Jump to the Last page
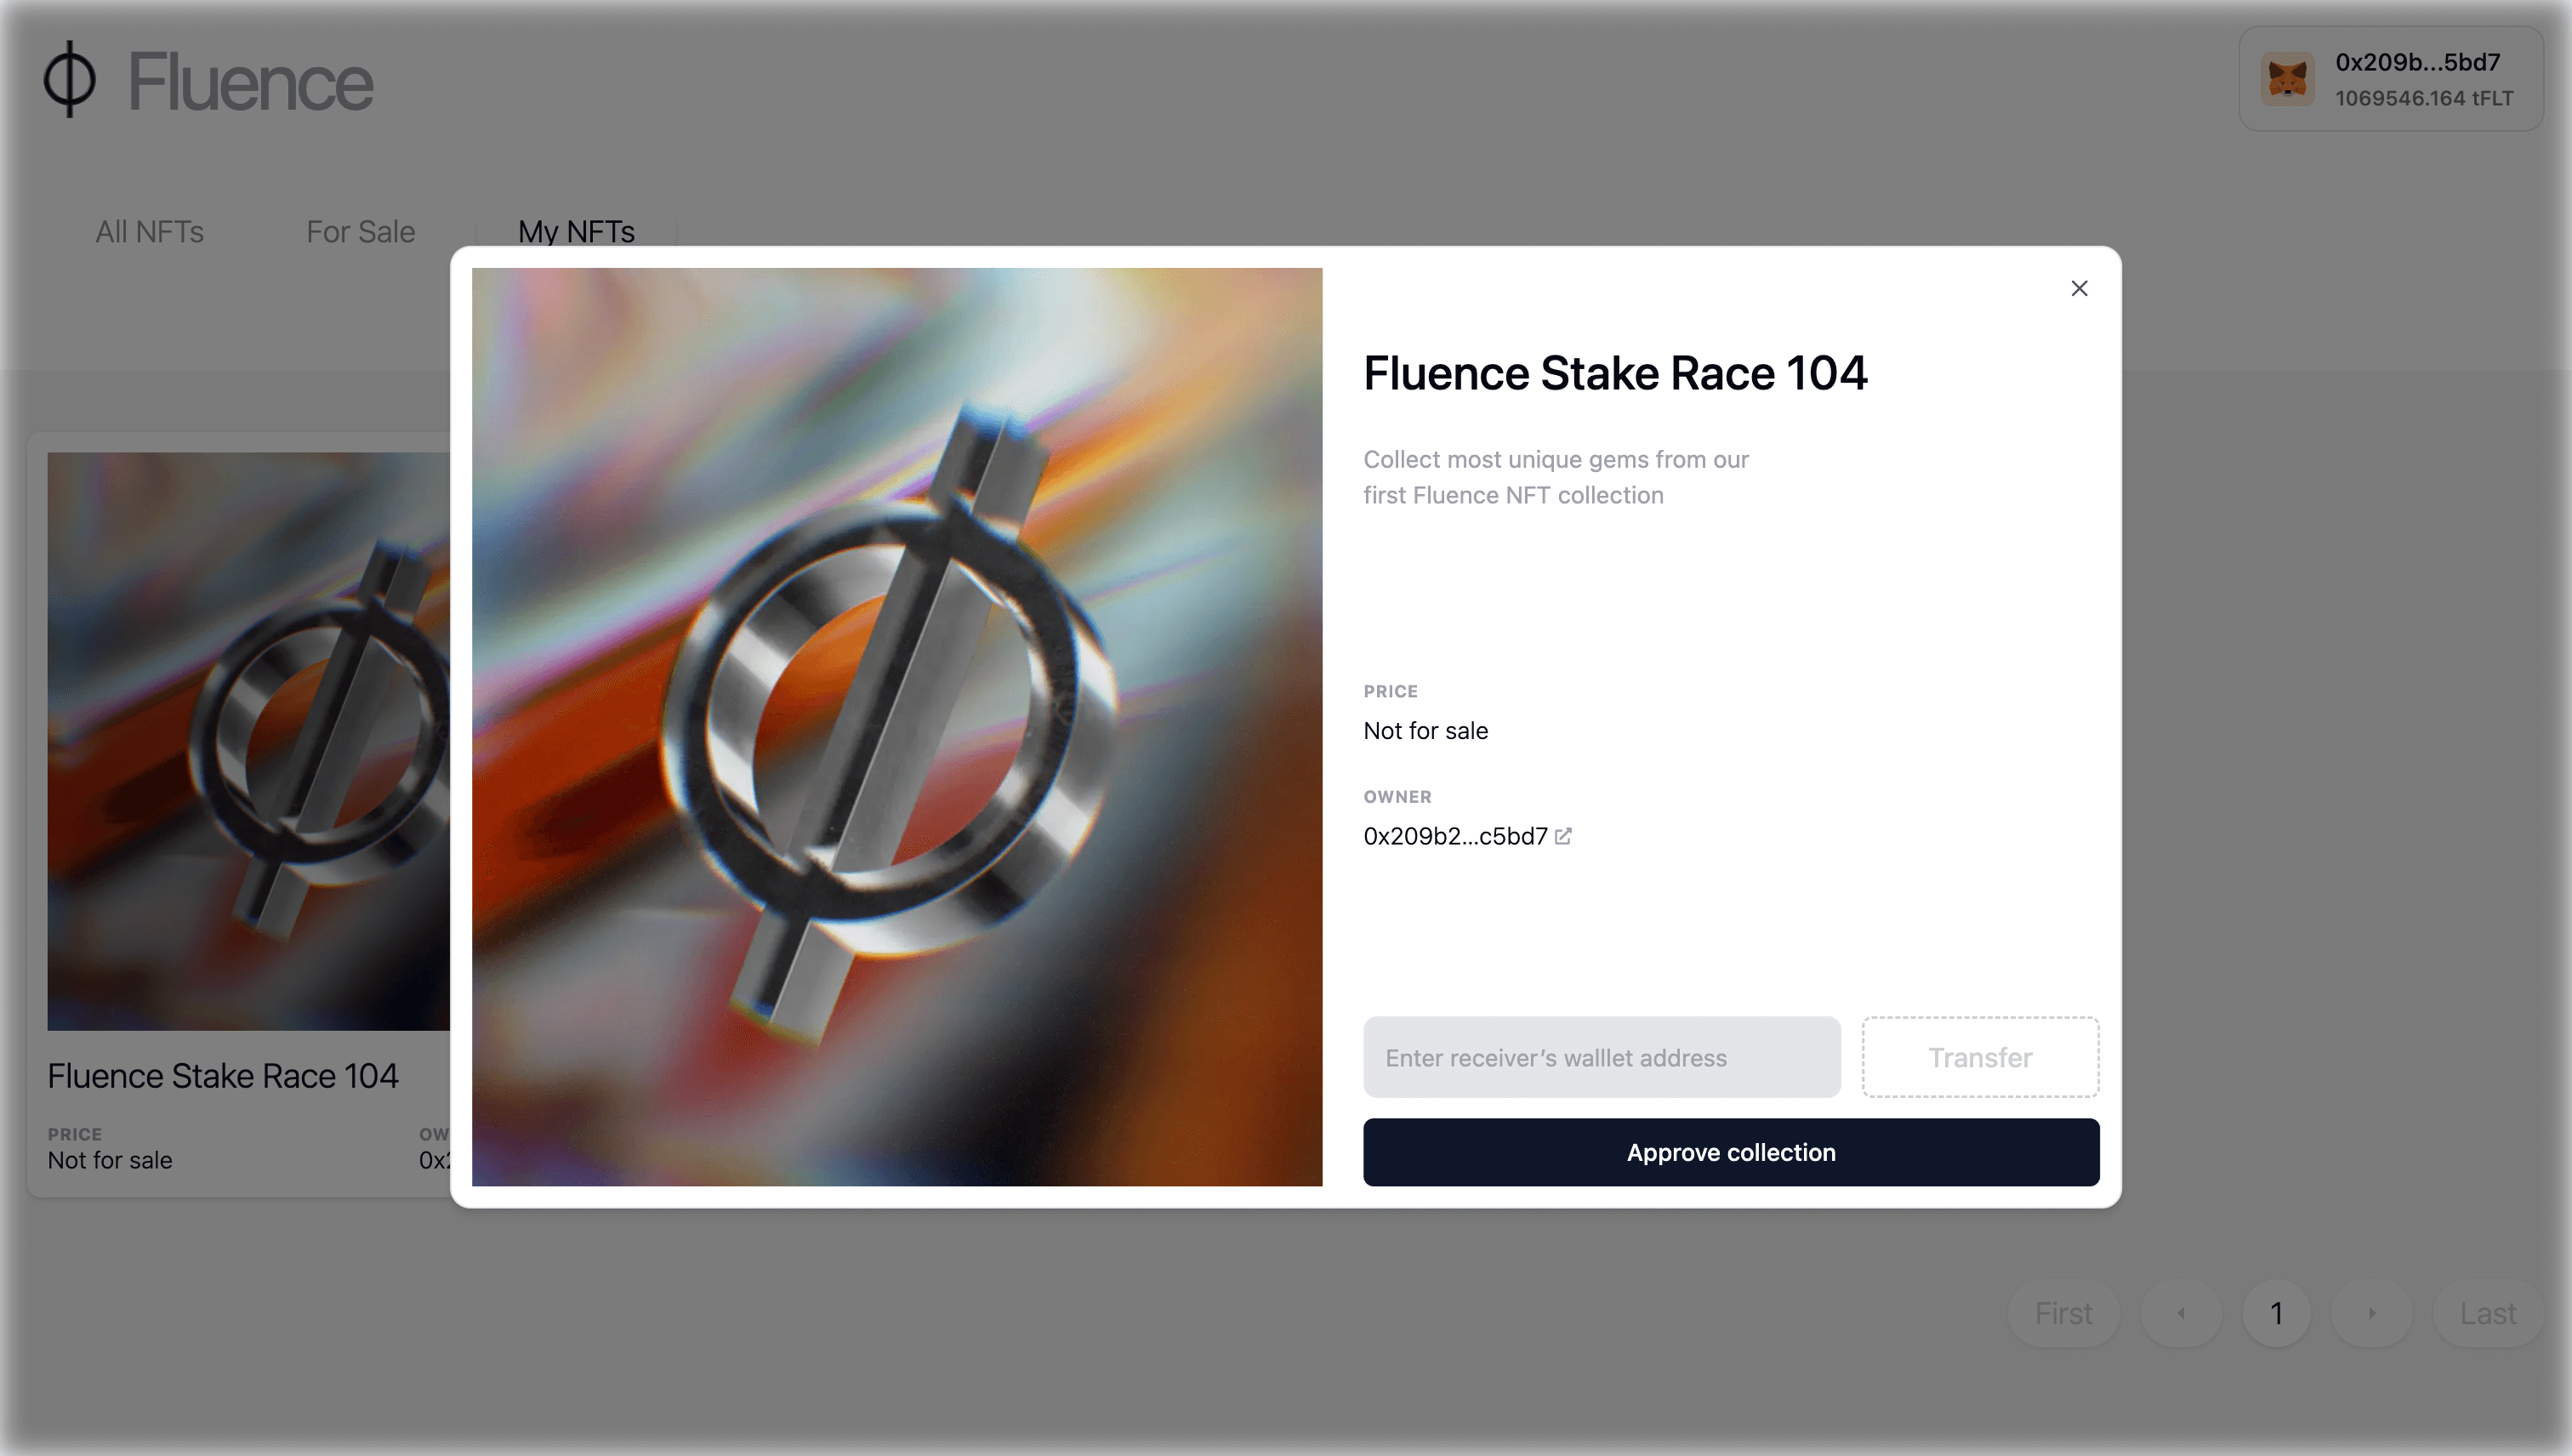 click(x=2487, y=1313)
